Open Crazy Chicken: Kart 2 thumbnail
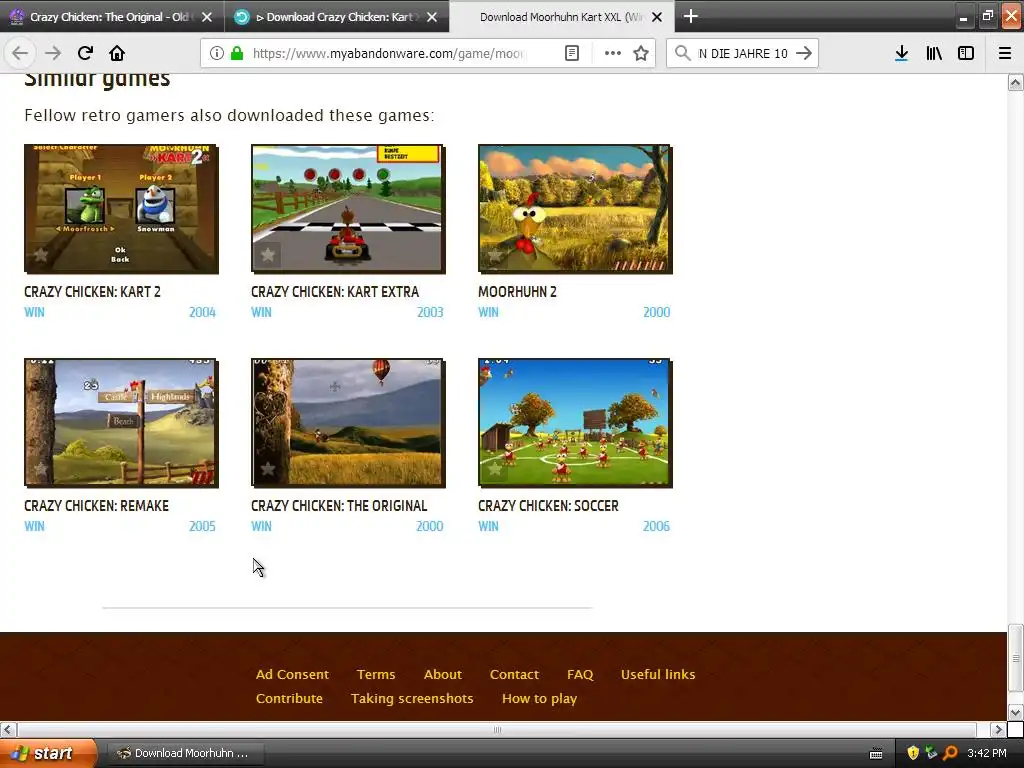 (121, 209)
